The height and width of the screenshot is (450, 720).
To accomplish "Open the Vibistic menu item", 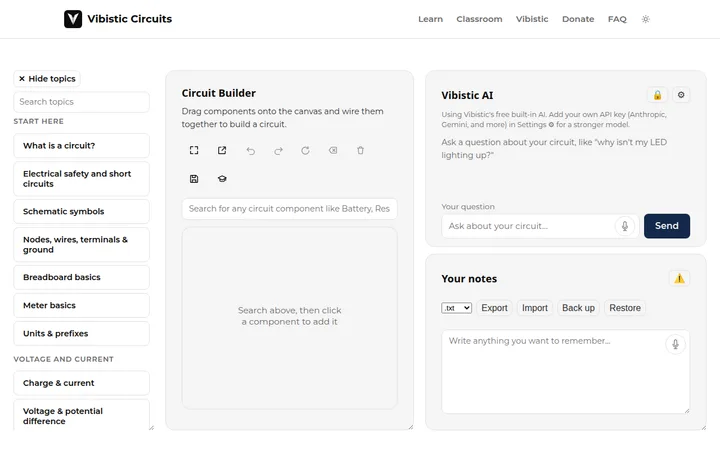I will coord(532,19).
